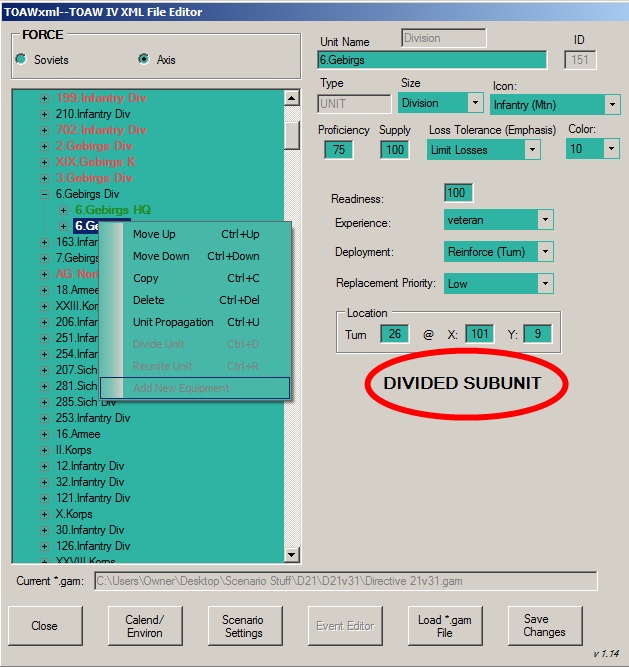Select XIX.Gebirgs K in the tree
Viewport: 629px width, 667px height.
coord(96,162)
